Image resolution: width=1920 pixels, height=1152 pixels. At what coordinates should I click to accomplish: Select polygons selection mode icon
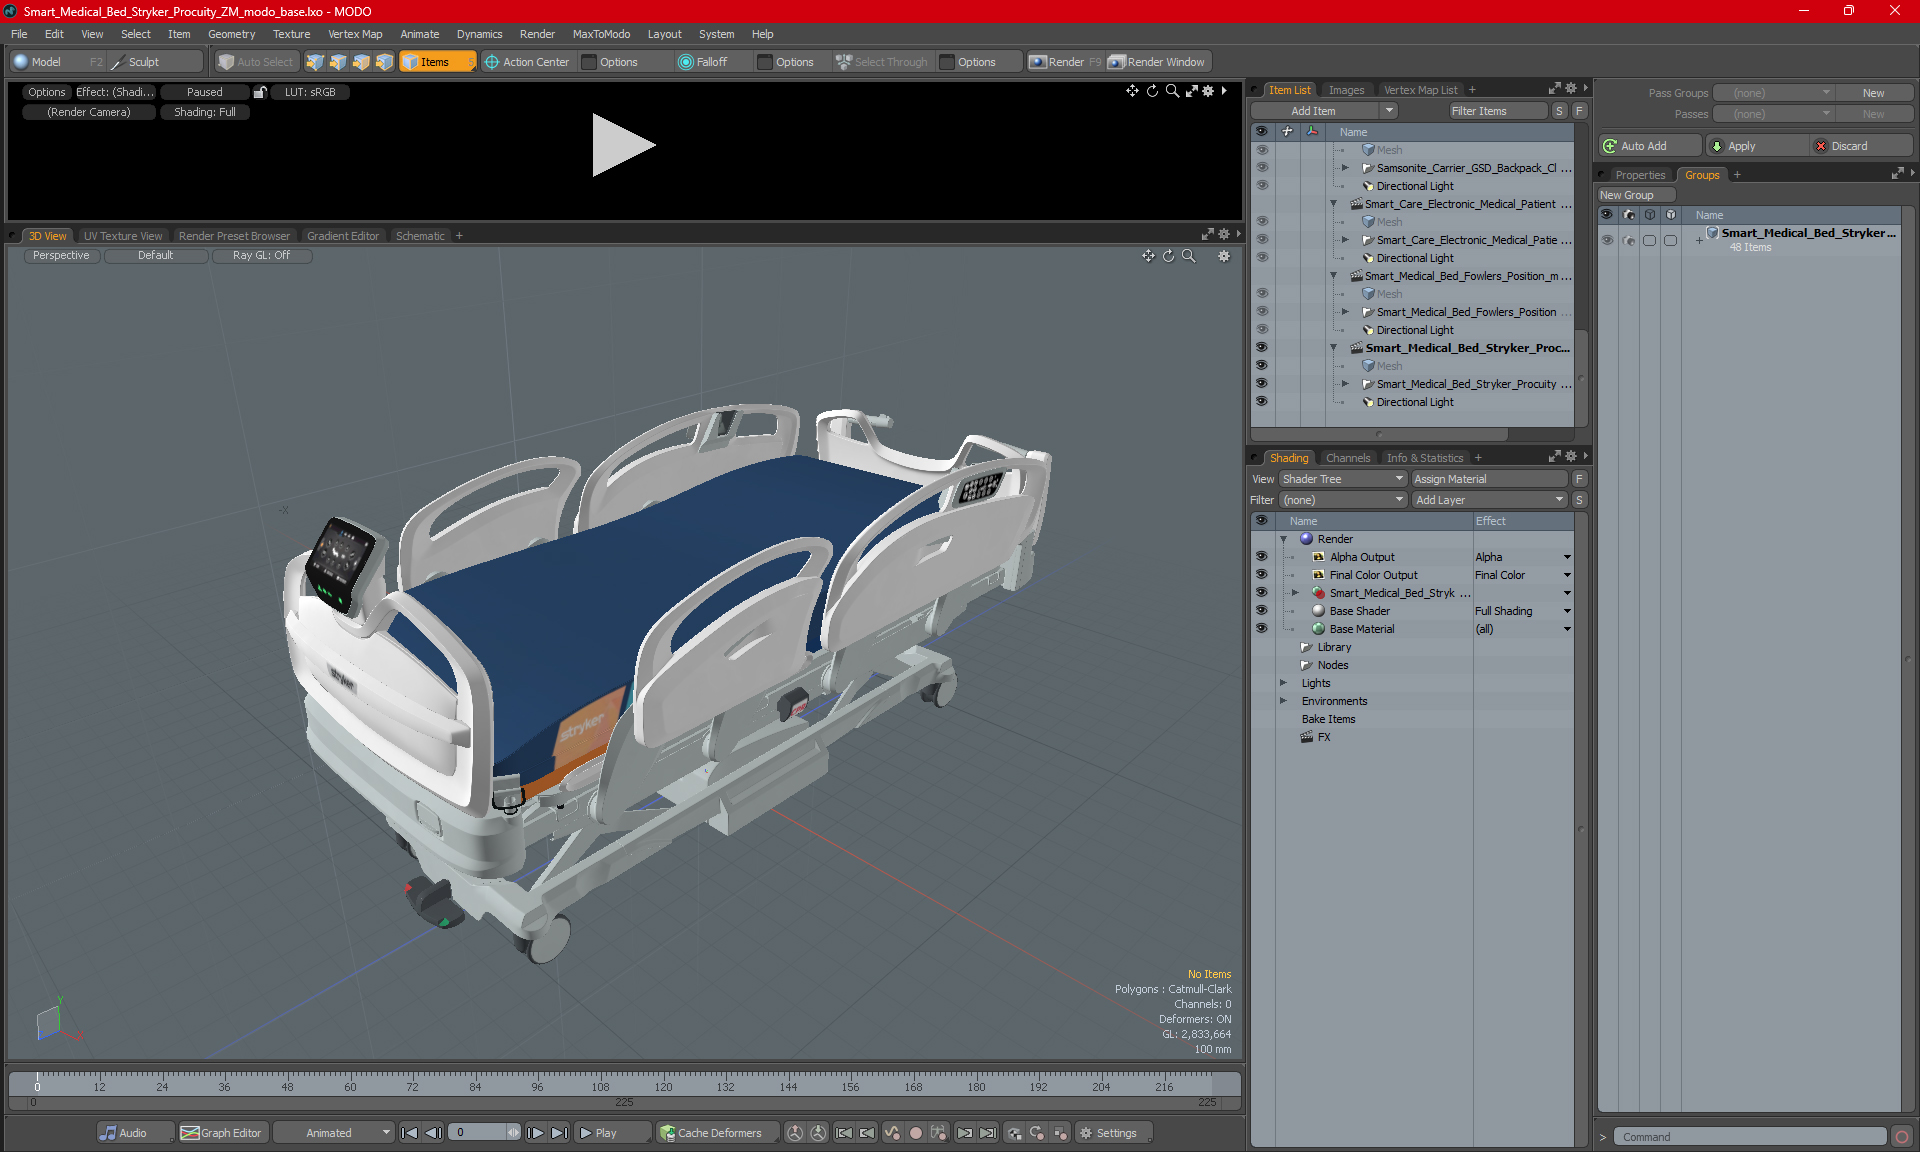[361, 62]
